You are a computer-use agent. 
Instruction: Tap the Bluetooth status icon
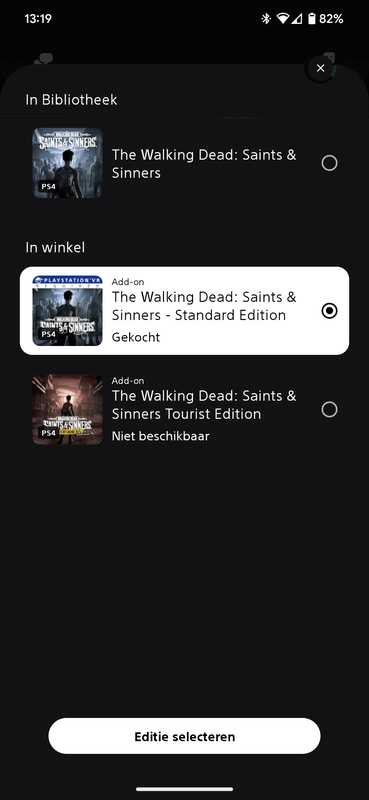[265, 19]
